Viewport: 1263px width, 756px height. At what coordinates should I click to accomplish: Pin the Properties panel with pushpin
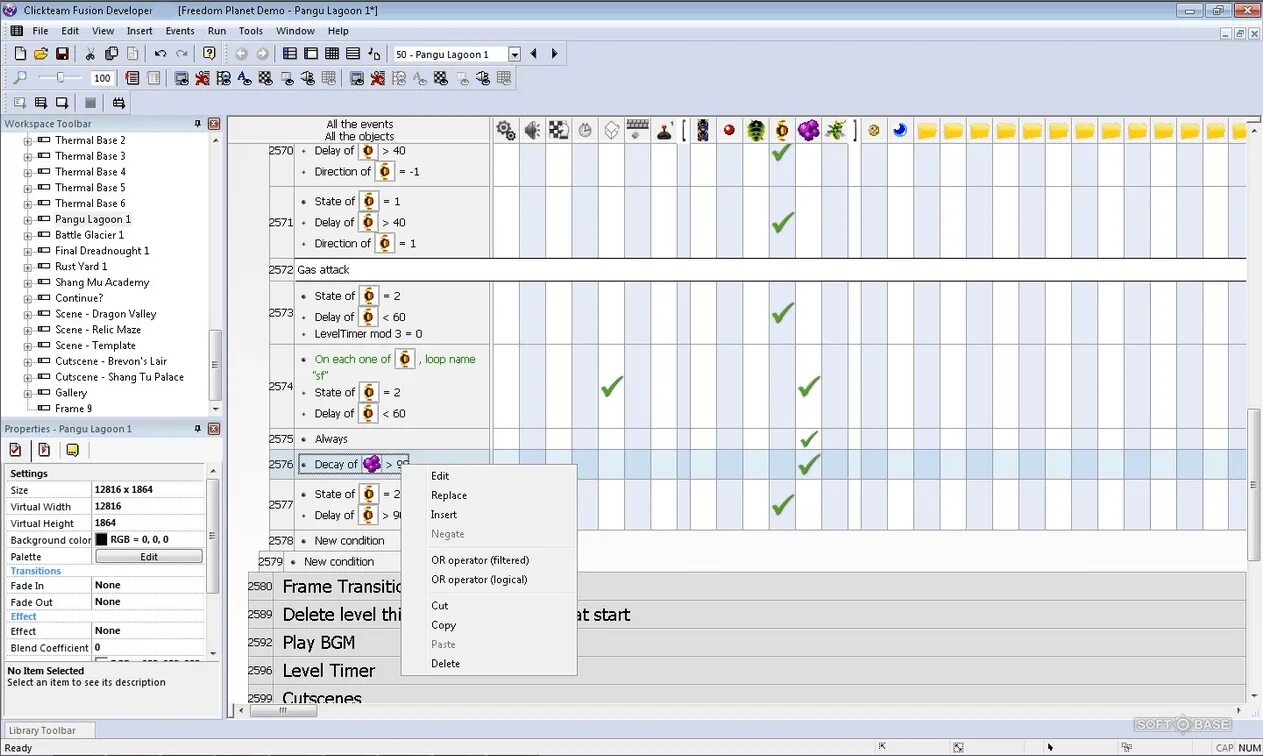198,429
